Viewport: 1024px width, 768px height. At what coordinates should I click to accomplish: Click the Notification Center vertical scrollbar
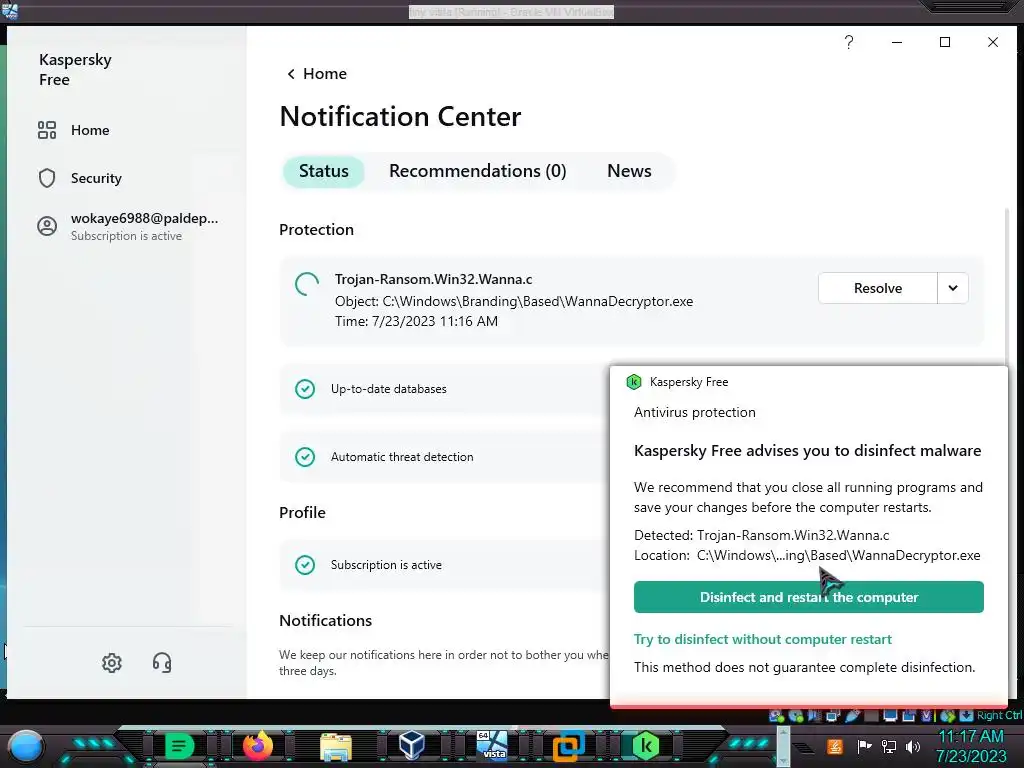(1006, 287)
